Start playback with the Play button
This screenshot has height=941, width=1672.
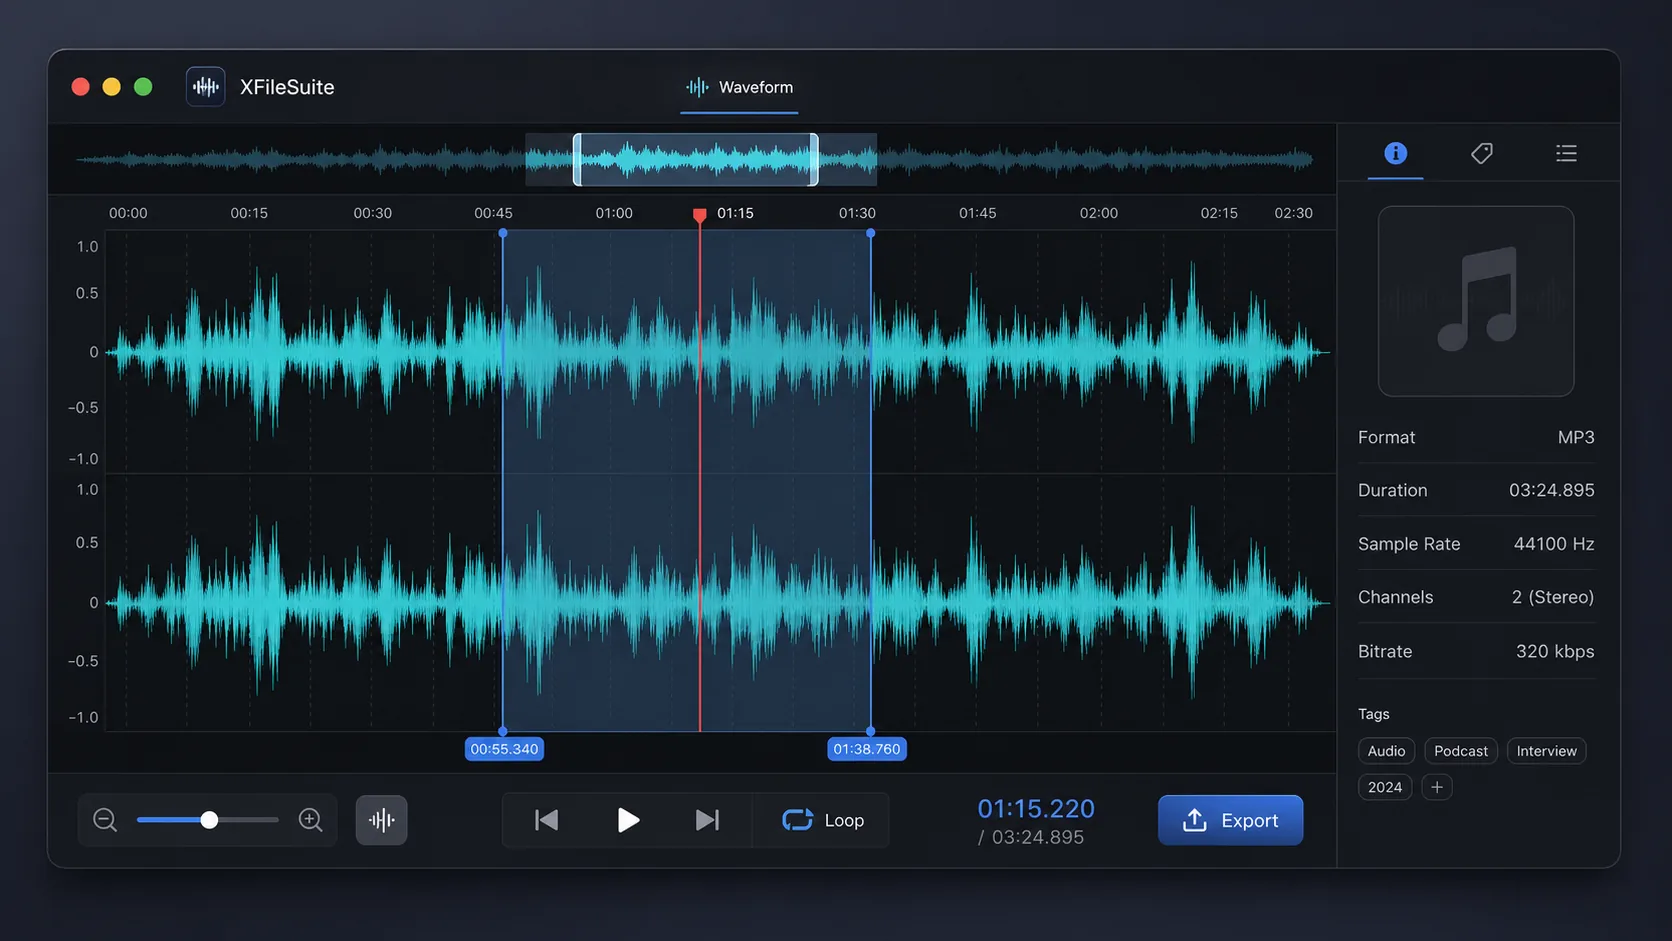628,820
